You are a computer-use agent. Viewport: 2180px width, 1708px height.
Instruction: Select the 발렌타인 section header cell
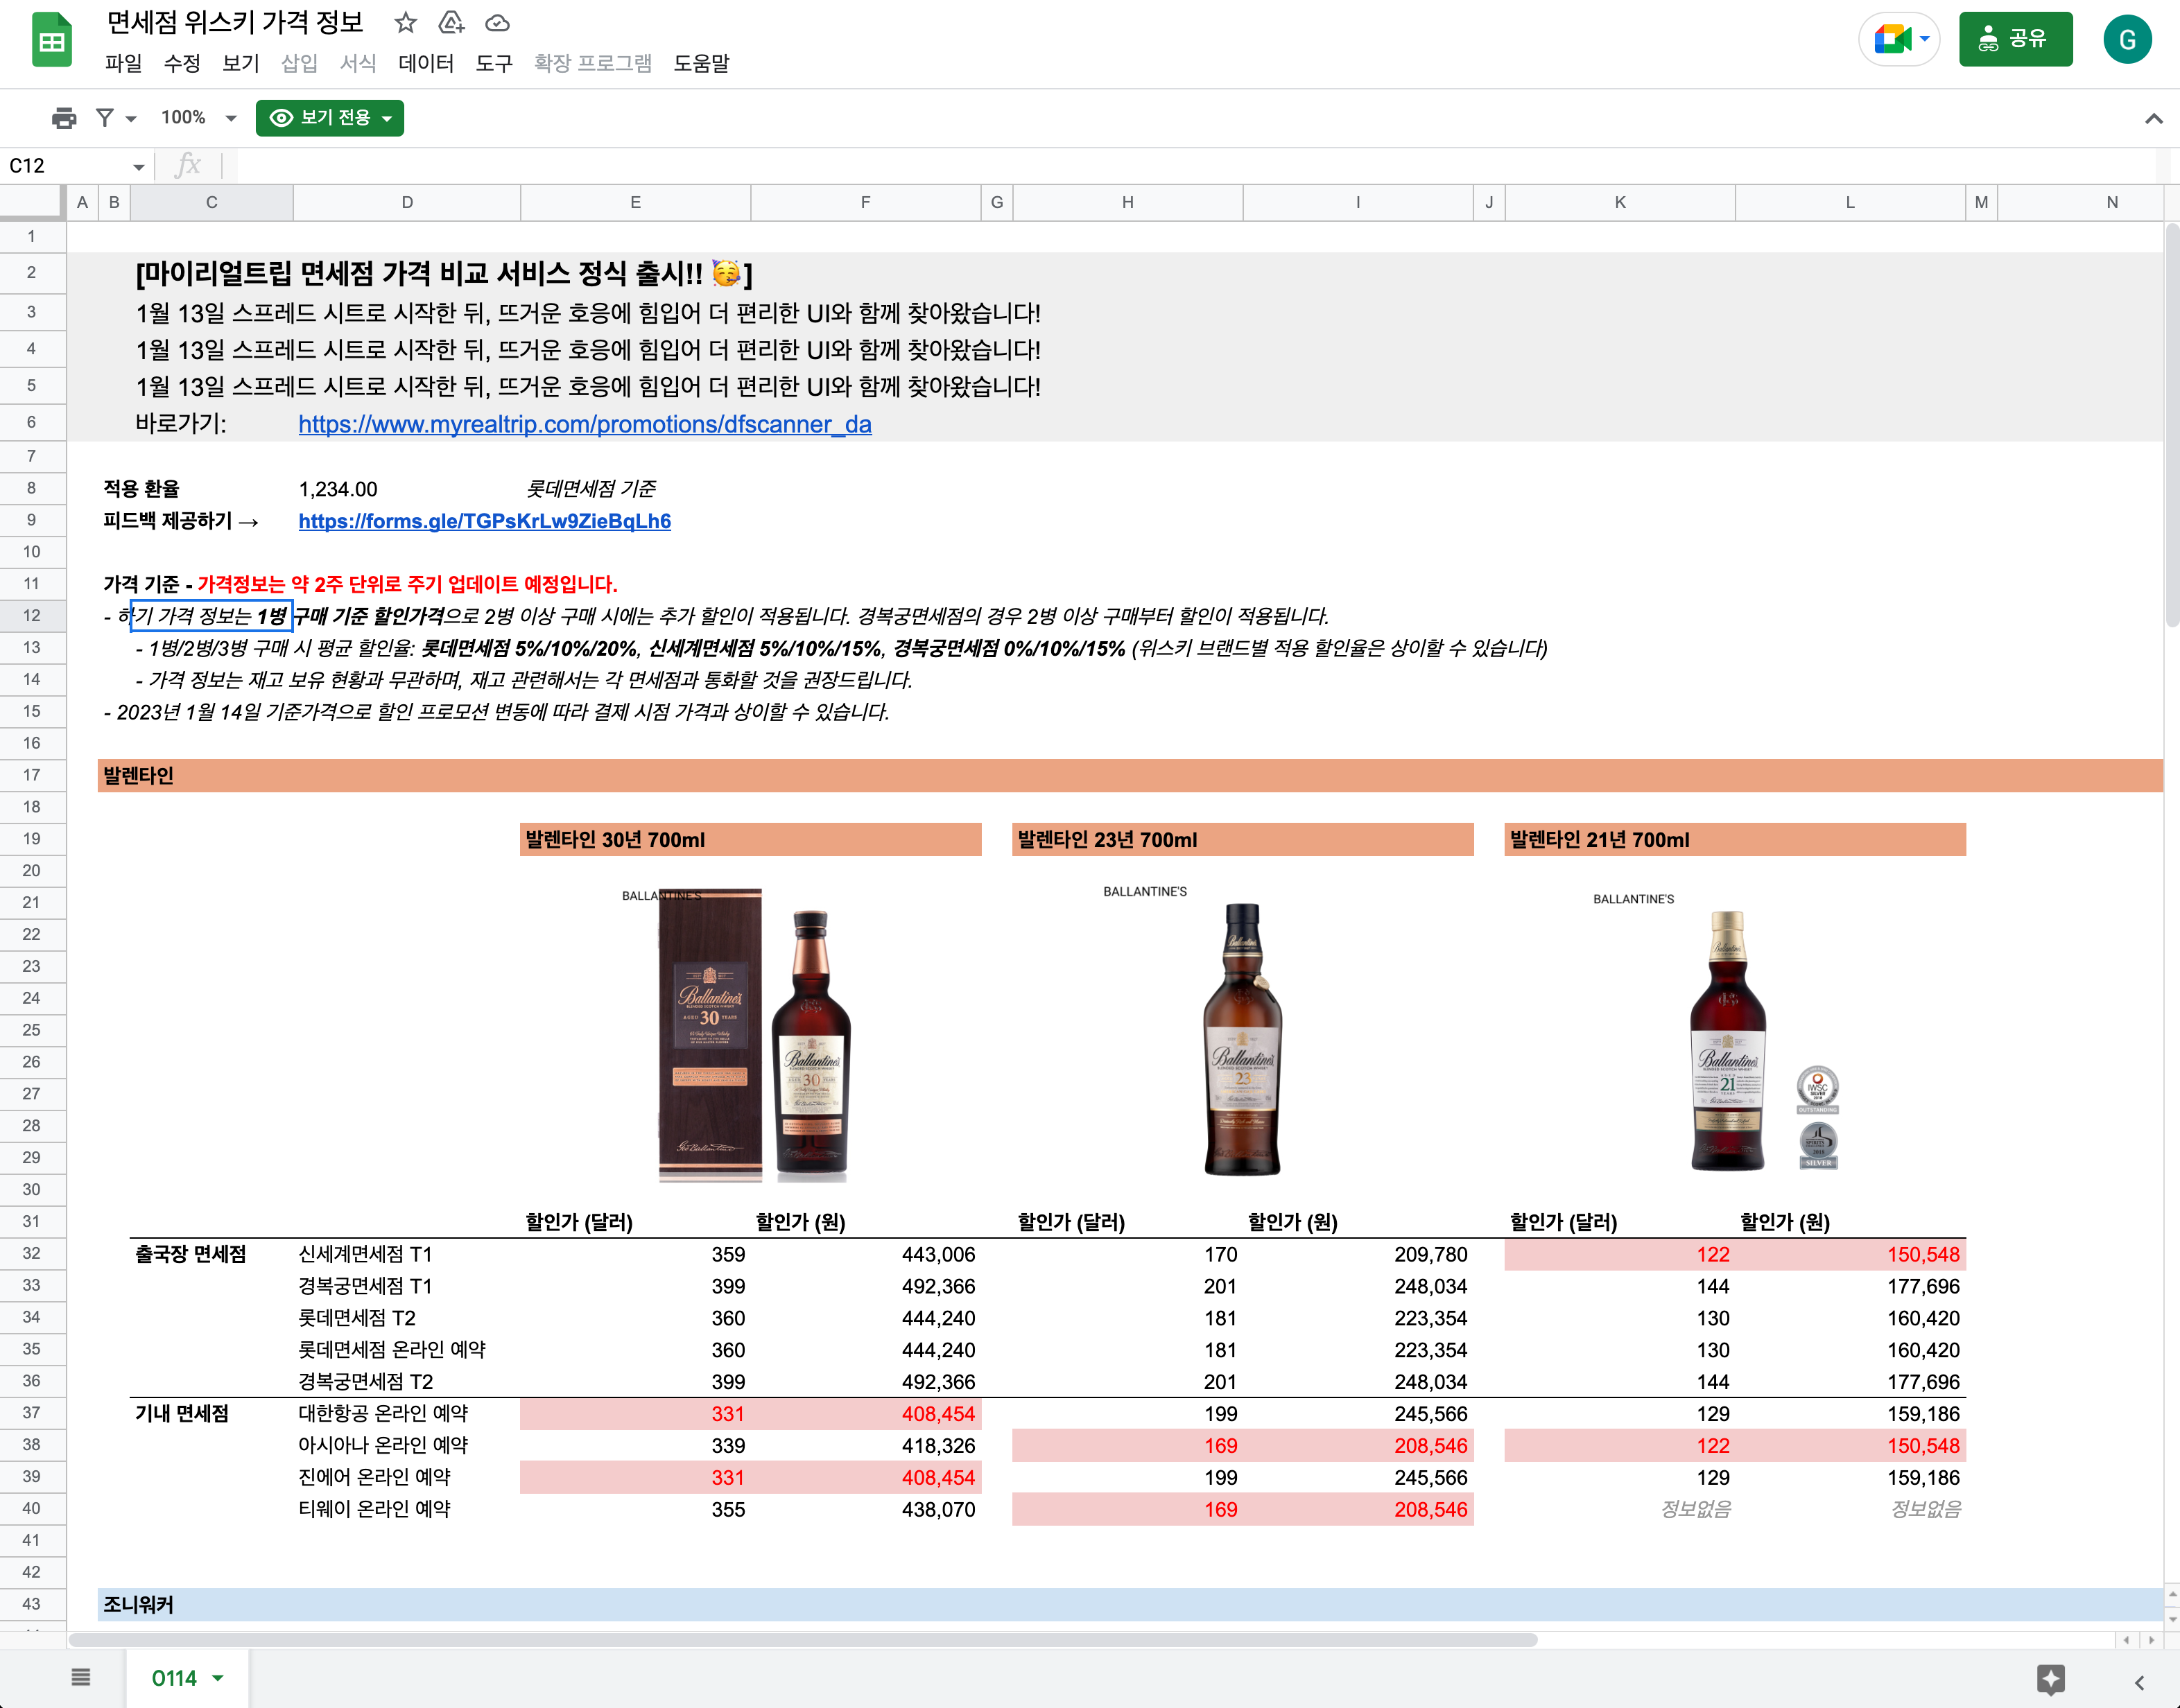pyautogui.click(x=1130, y=775)
